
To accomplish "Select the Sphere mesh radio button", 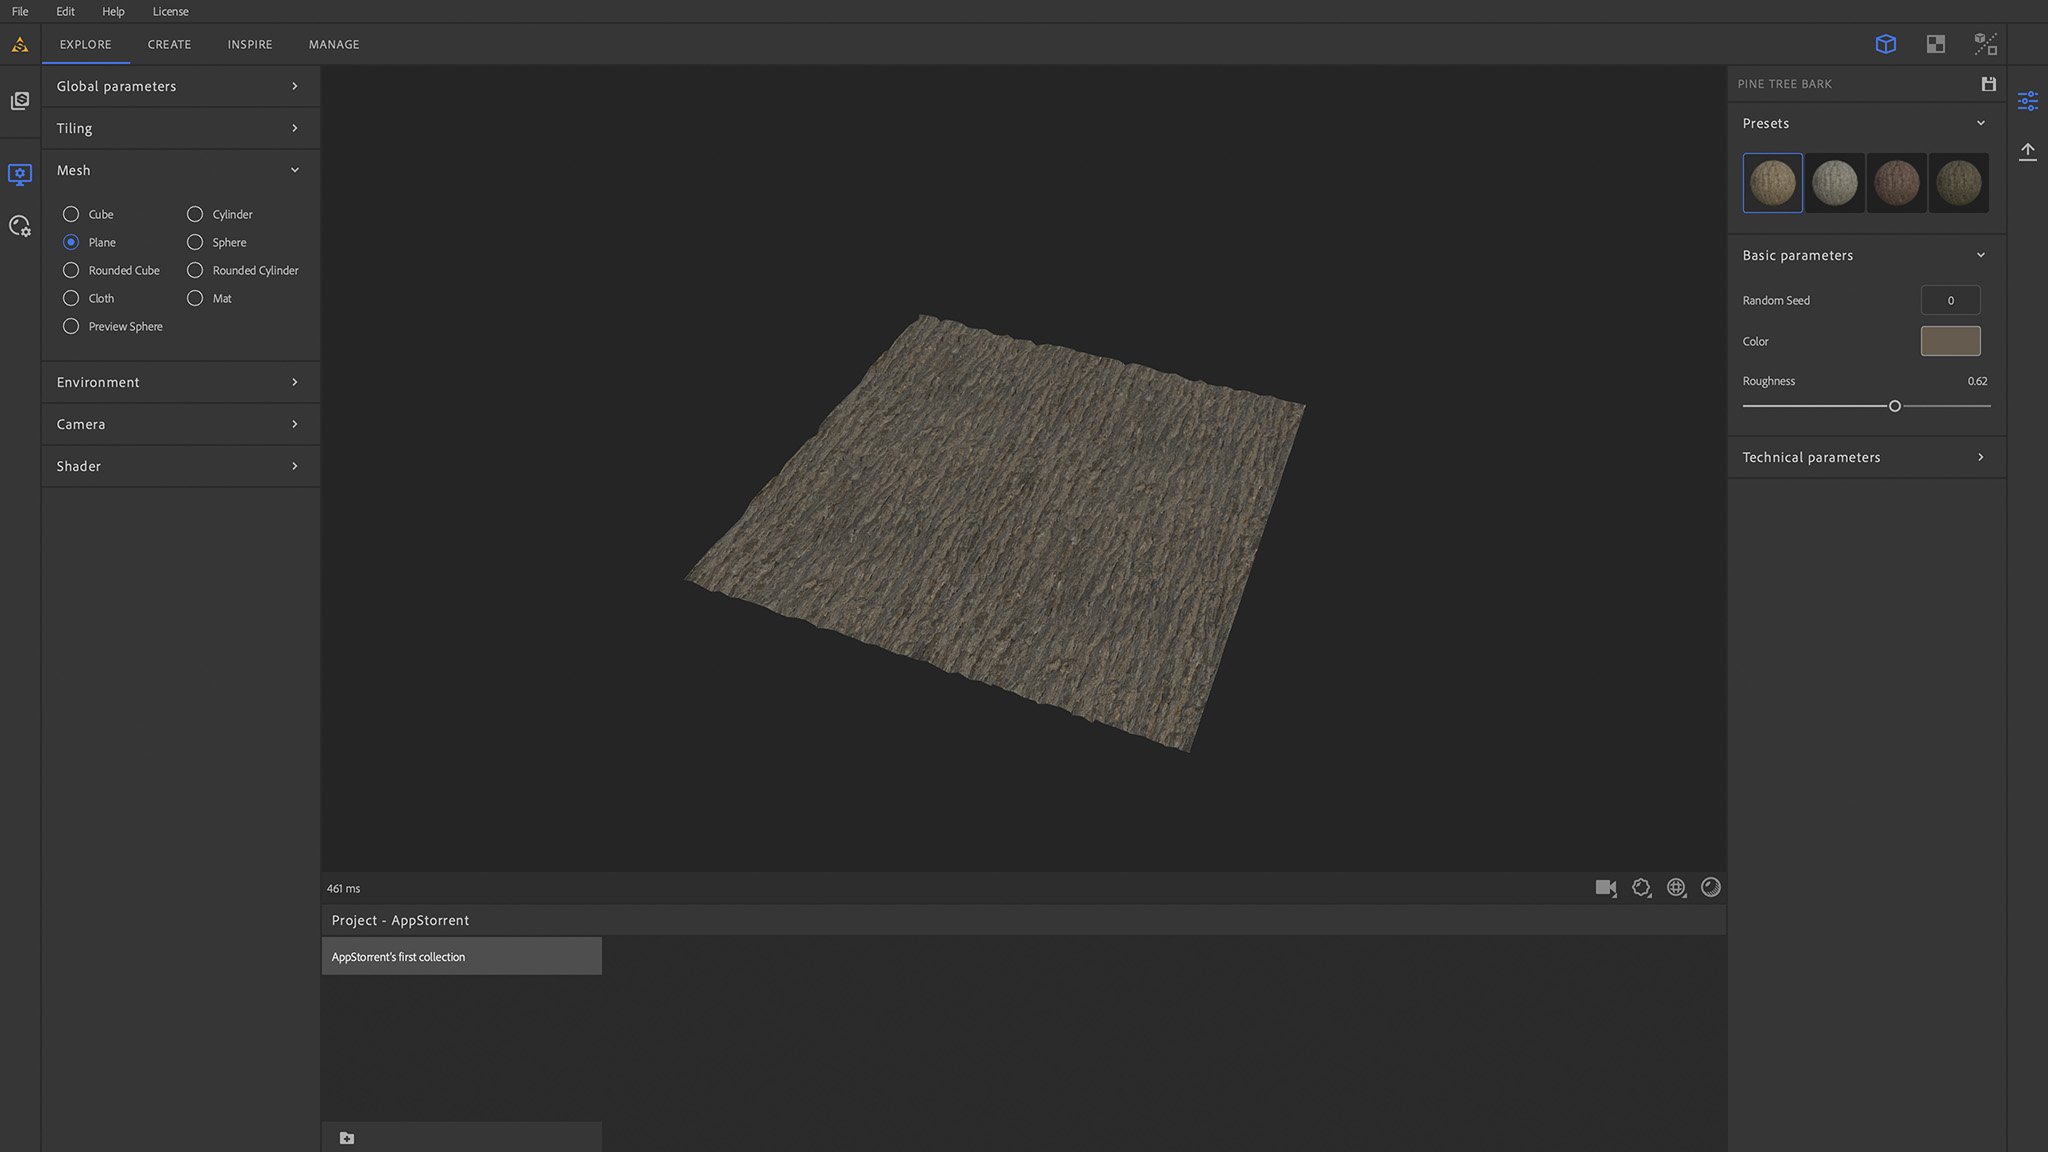I will [x=195, y=242].
